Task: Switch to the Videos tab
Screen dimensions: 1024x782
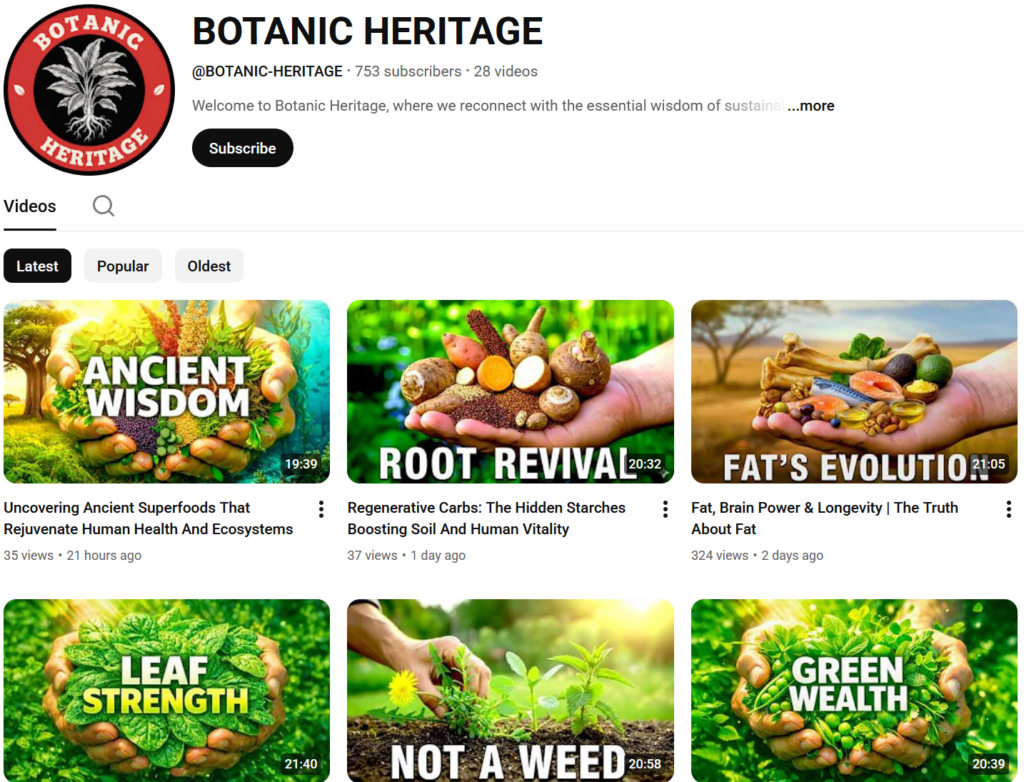Action: click(x=29, y=206)
